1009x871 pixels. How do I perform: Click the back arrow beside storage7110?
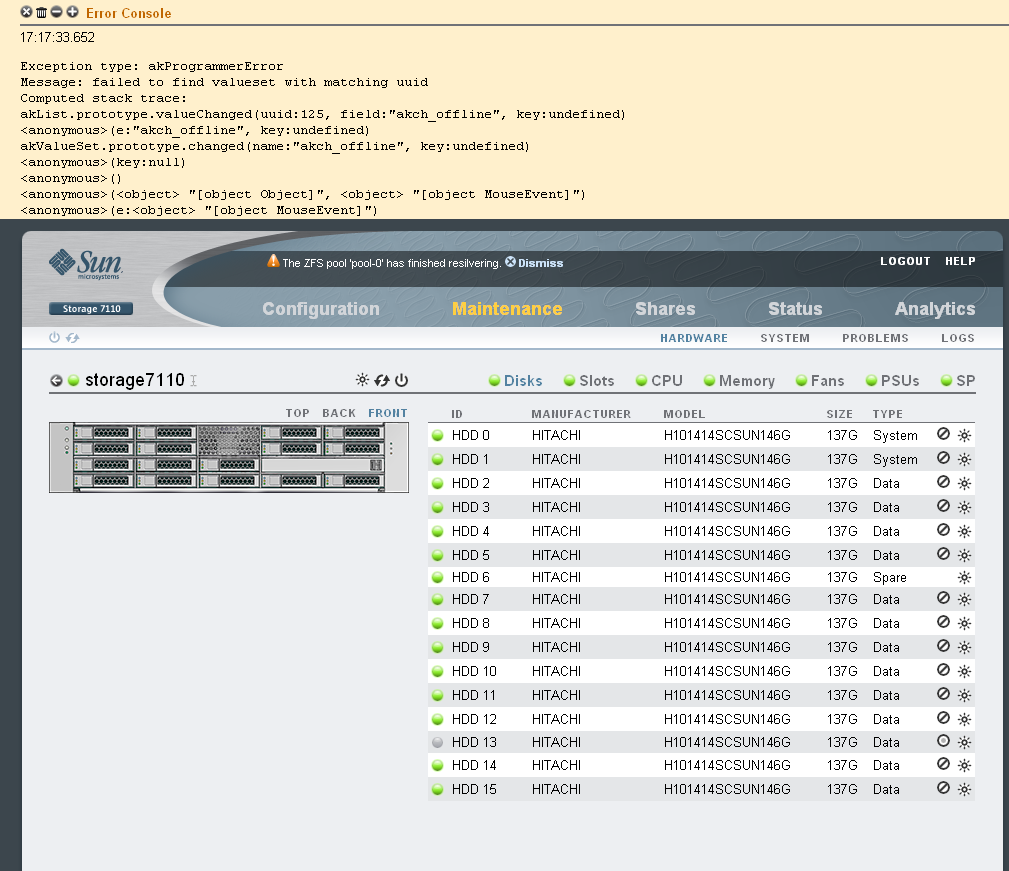pyautogui.click(x=56, y=381)
